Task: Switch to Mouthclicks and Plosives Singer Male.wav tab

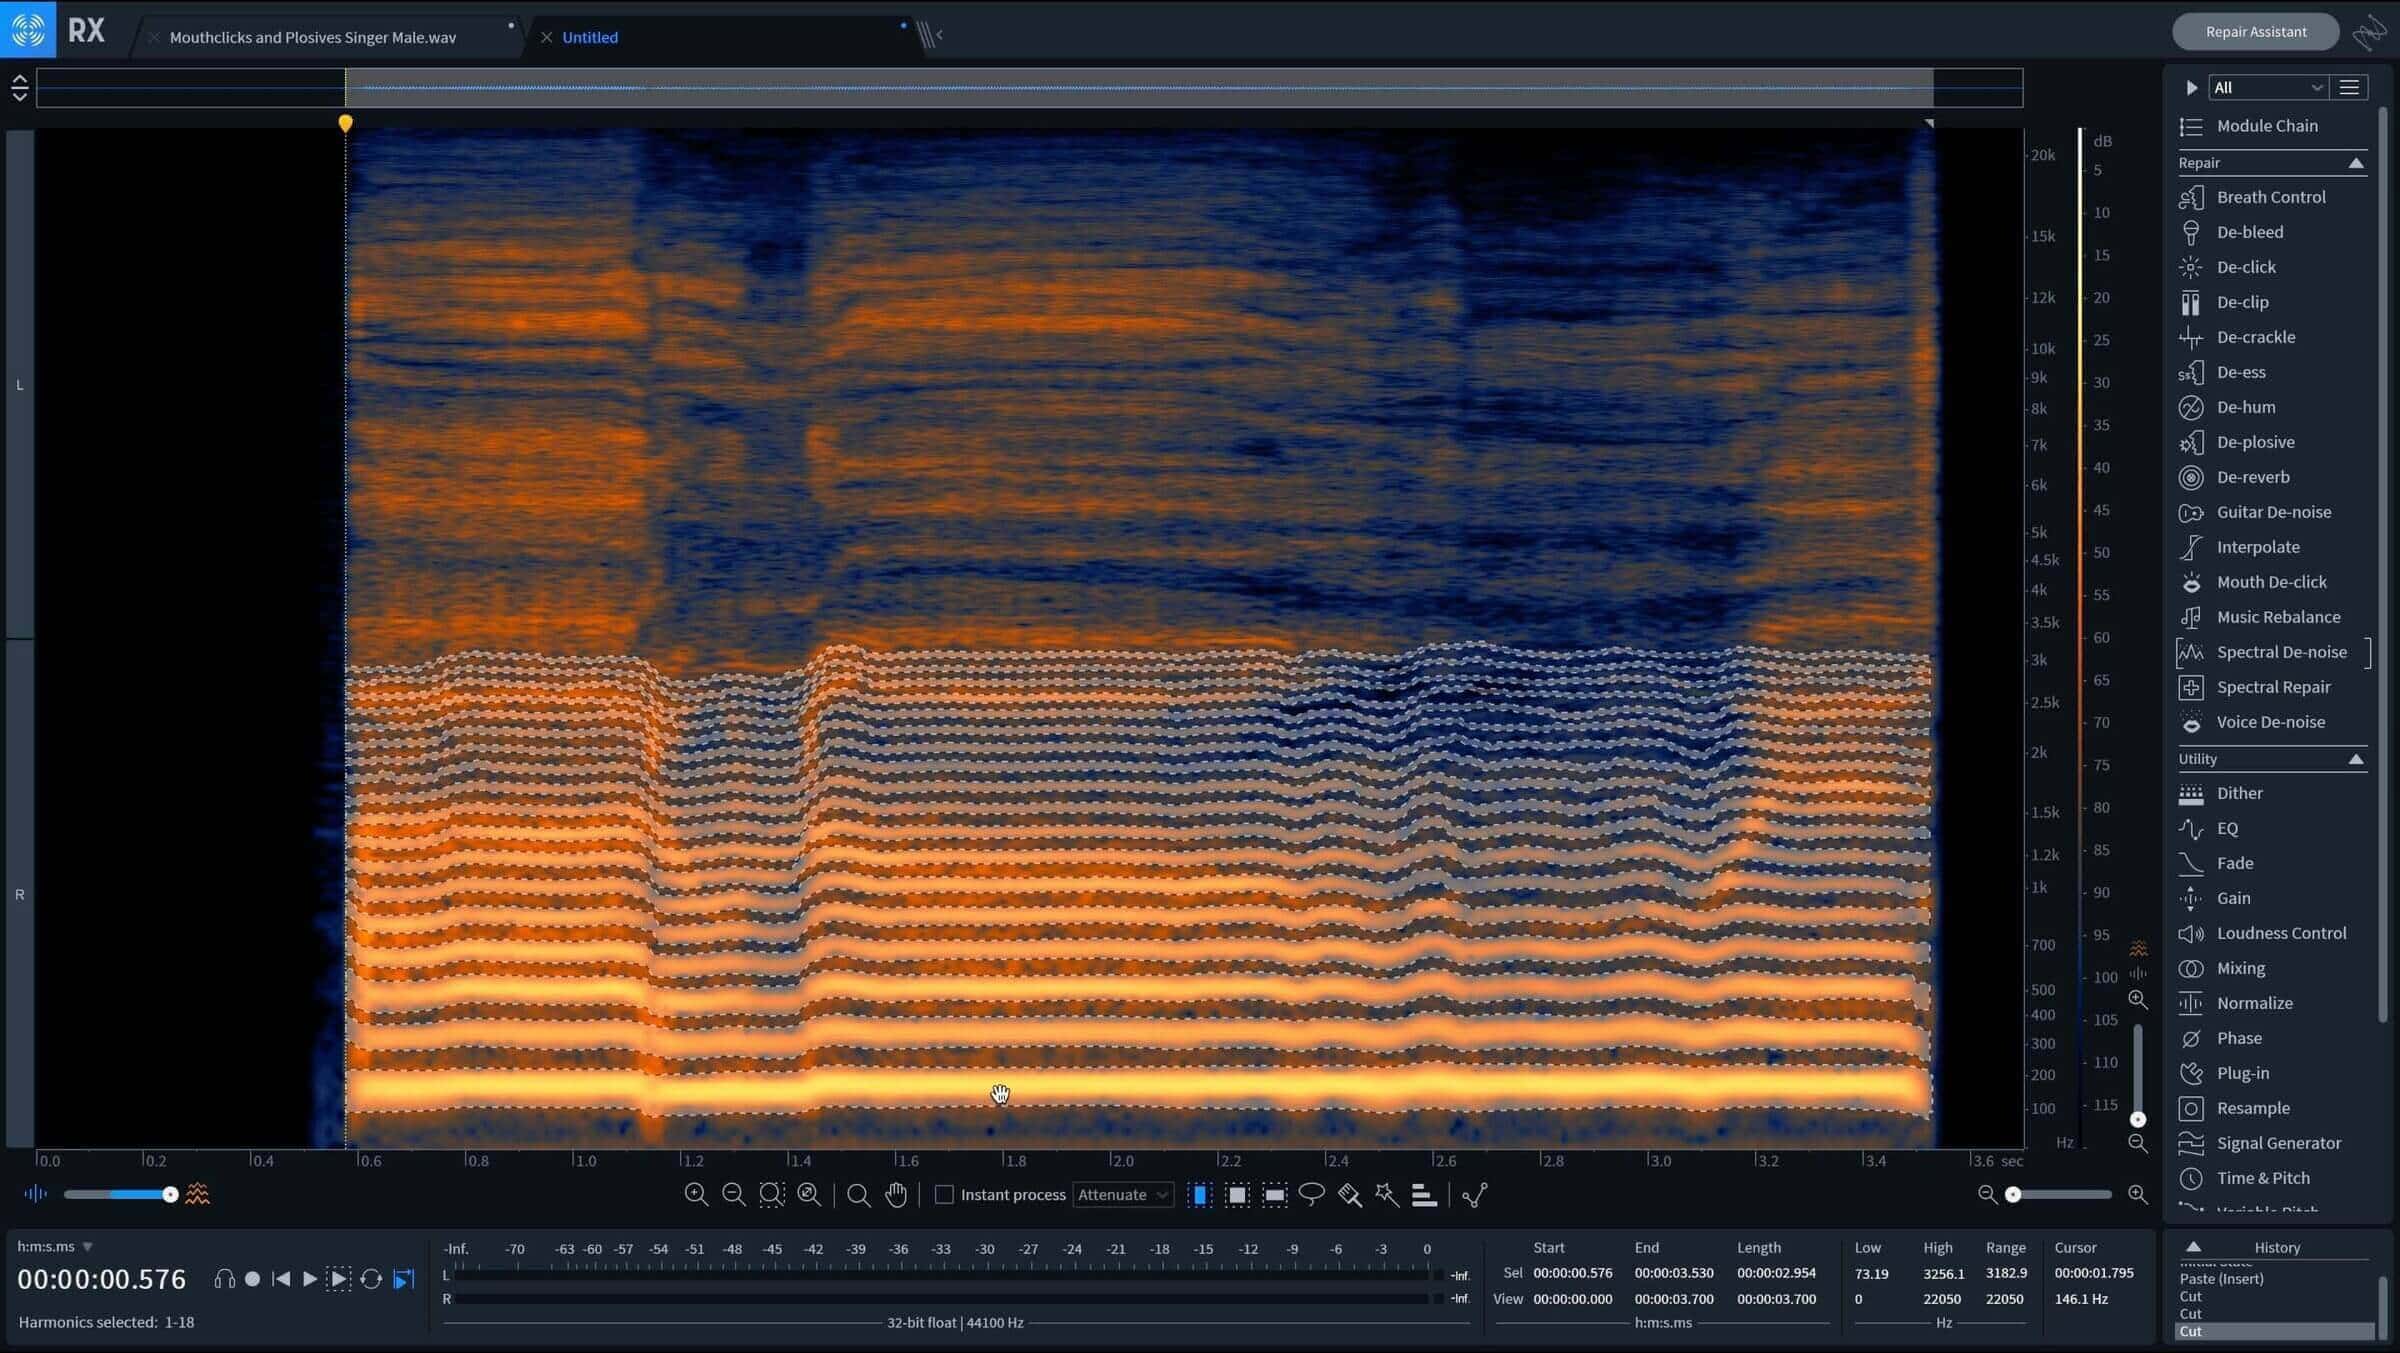Action: coord(313,37)
